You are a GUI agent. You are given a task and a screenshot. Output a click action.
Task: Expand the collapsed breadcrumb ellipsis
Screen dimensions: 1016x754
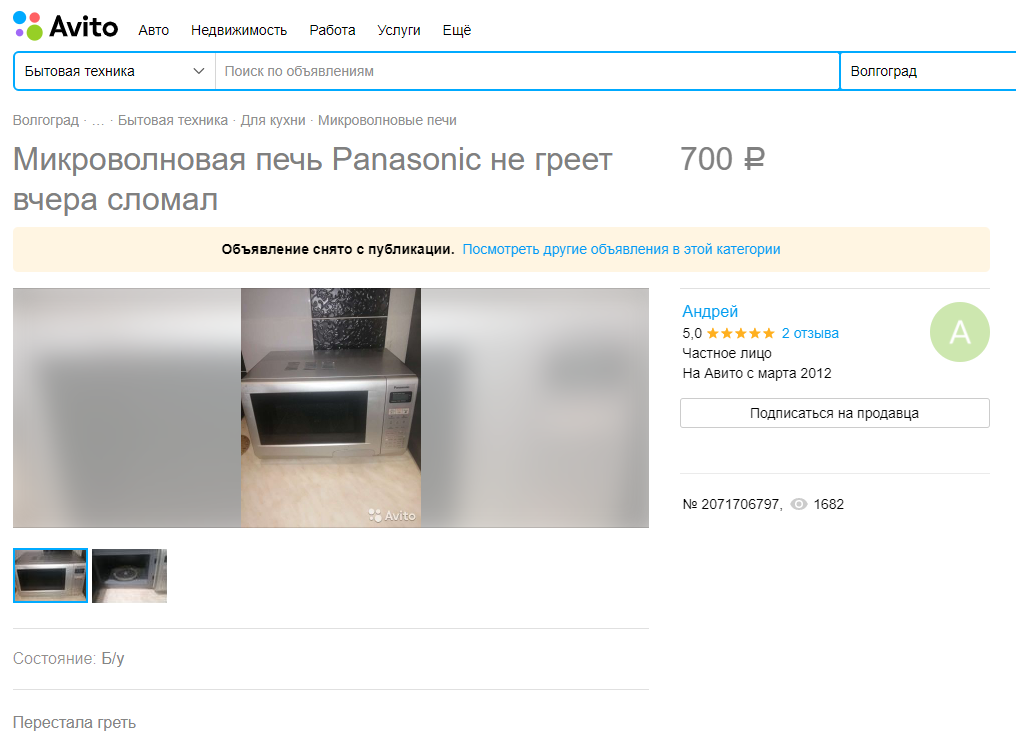click(98, 120)
